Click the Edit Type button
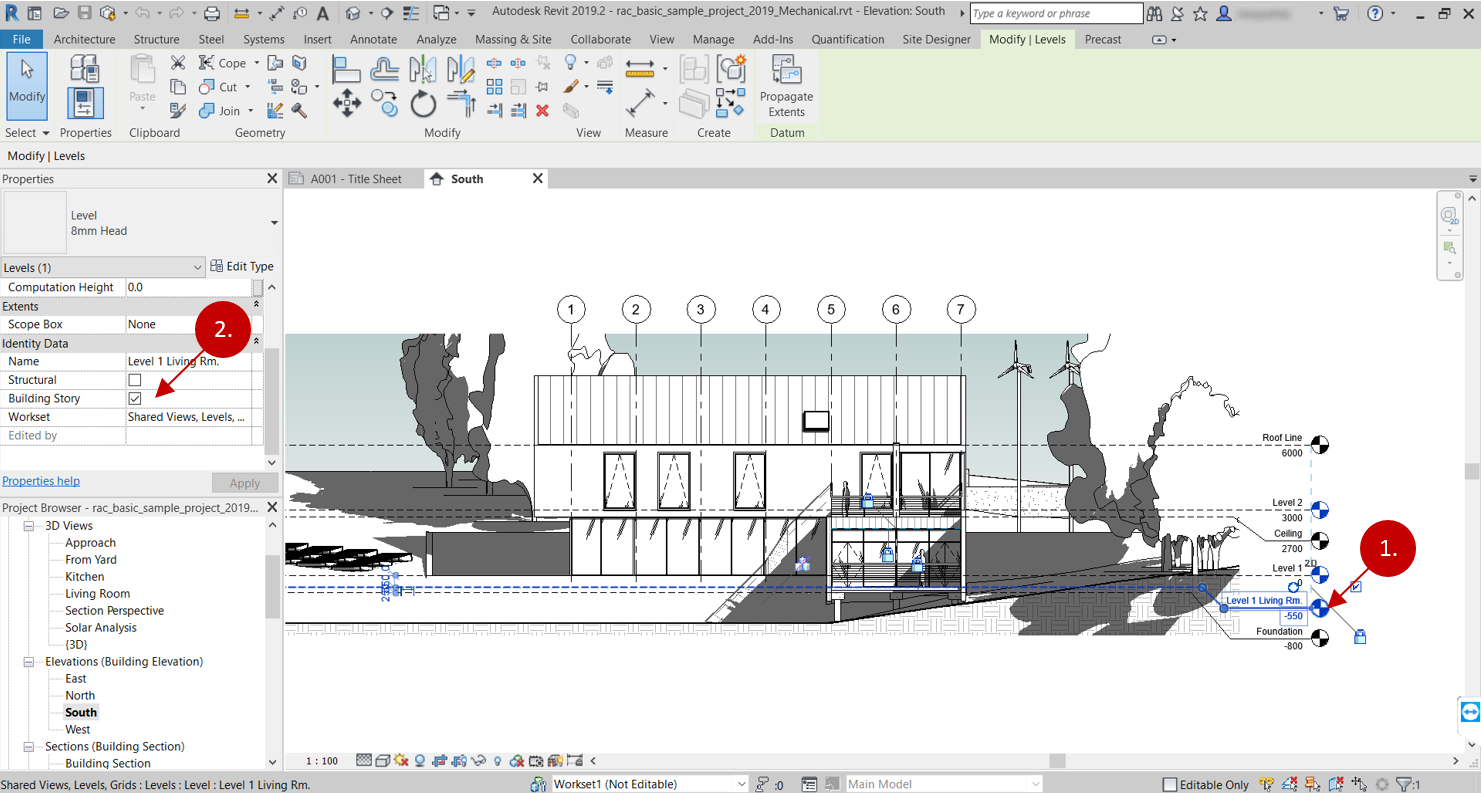This screenshot has height=793, width=1482. tap(243, 266)
